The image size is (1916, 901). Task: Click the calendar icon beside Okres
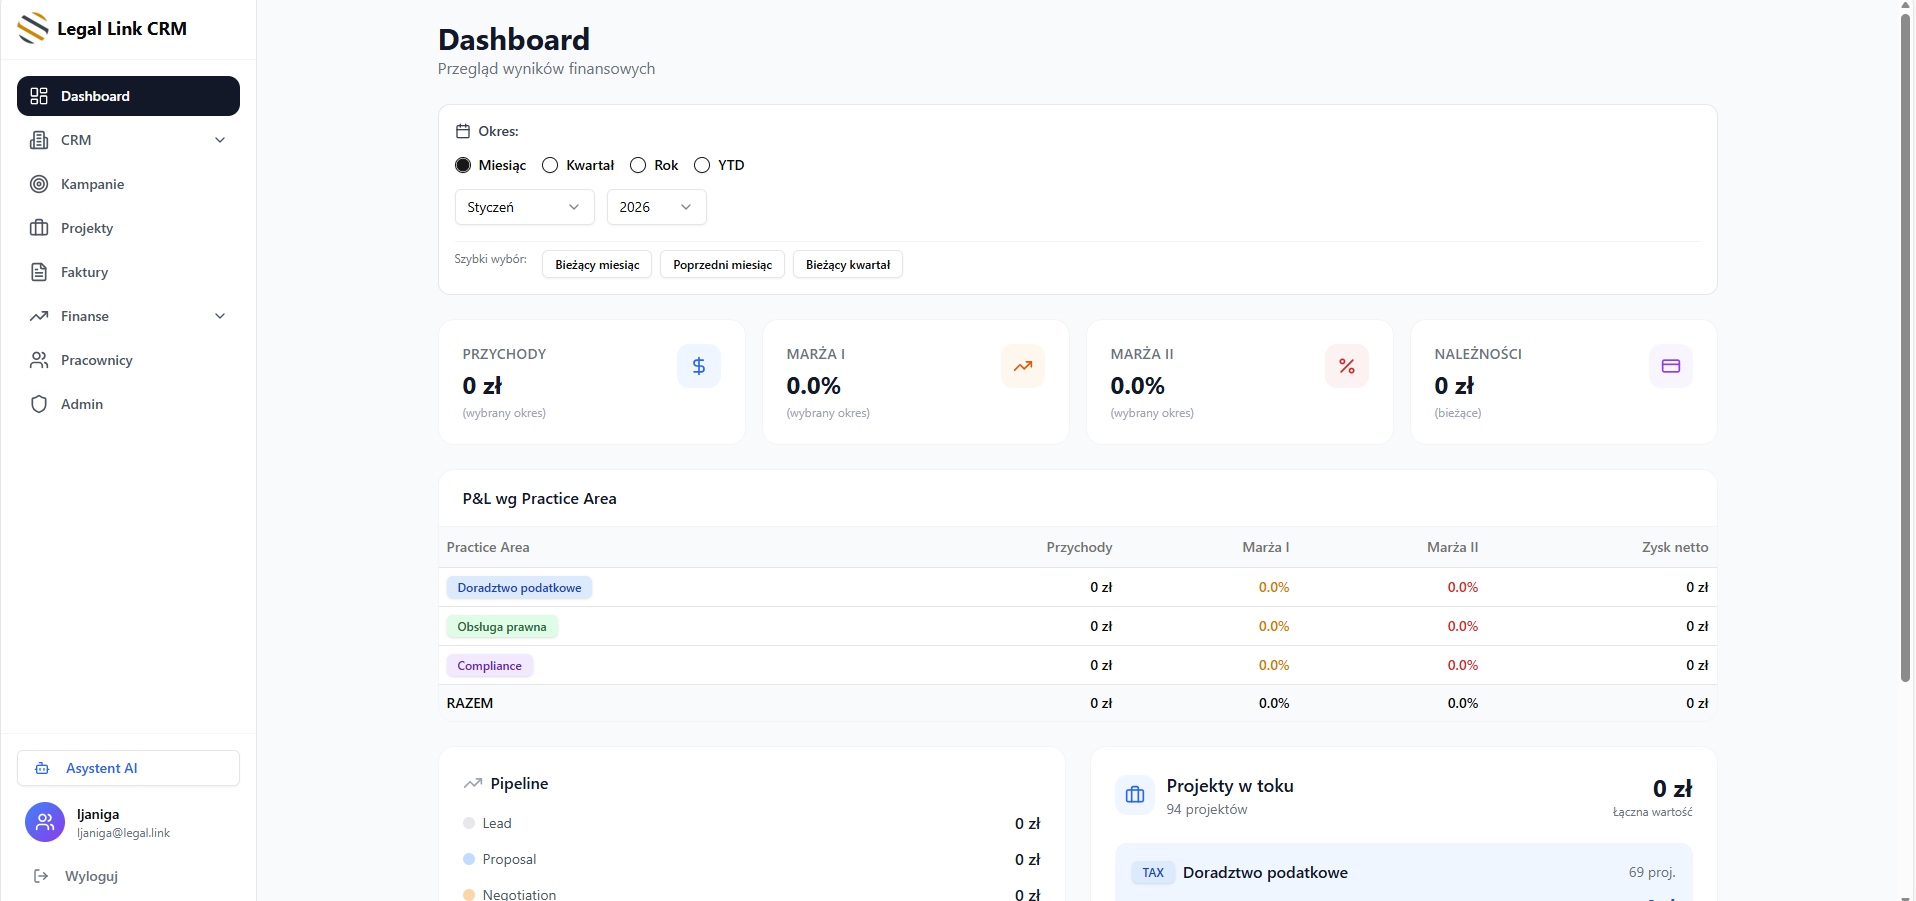(463, 131)
